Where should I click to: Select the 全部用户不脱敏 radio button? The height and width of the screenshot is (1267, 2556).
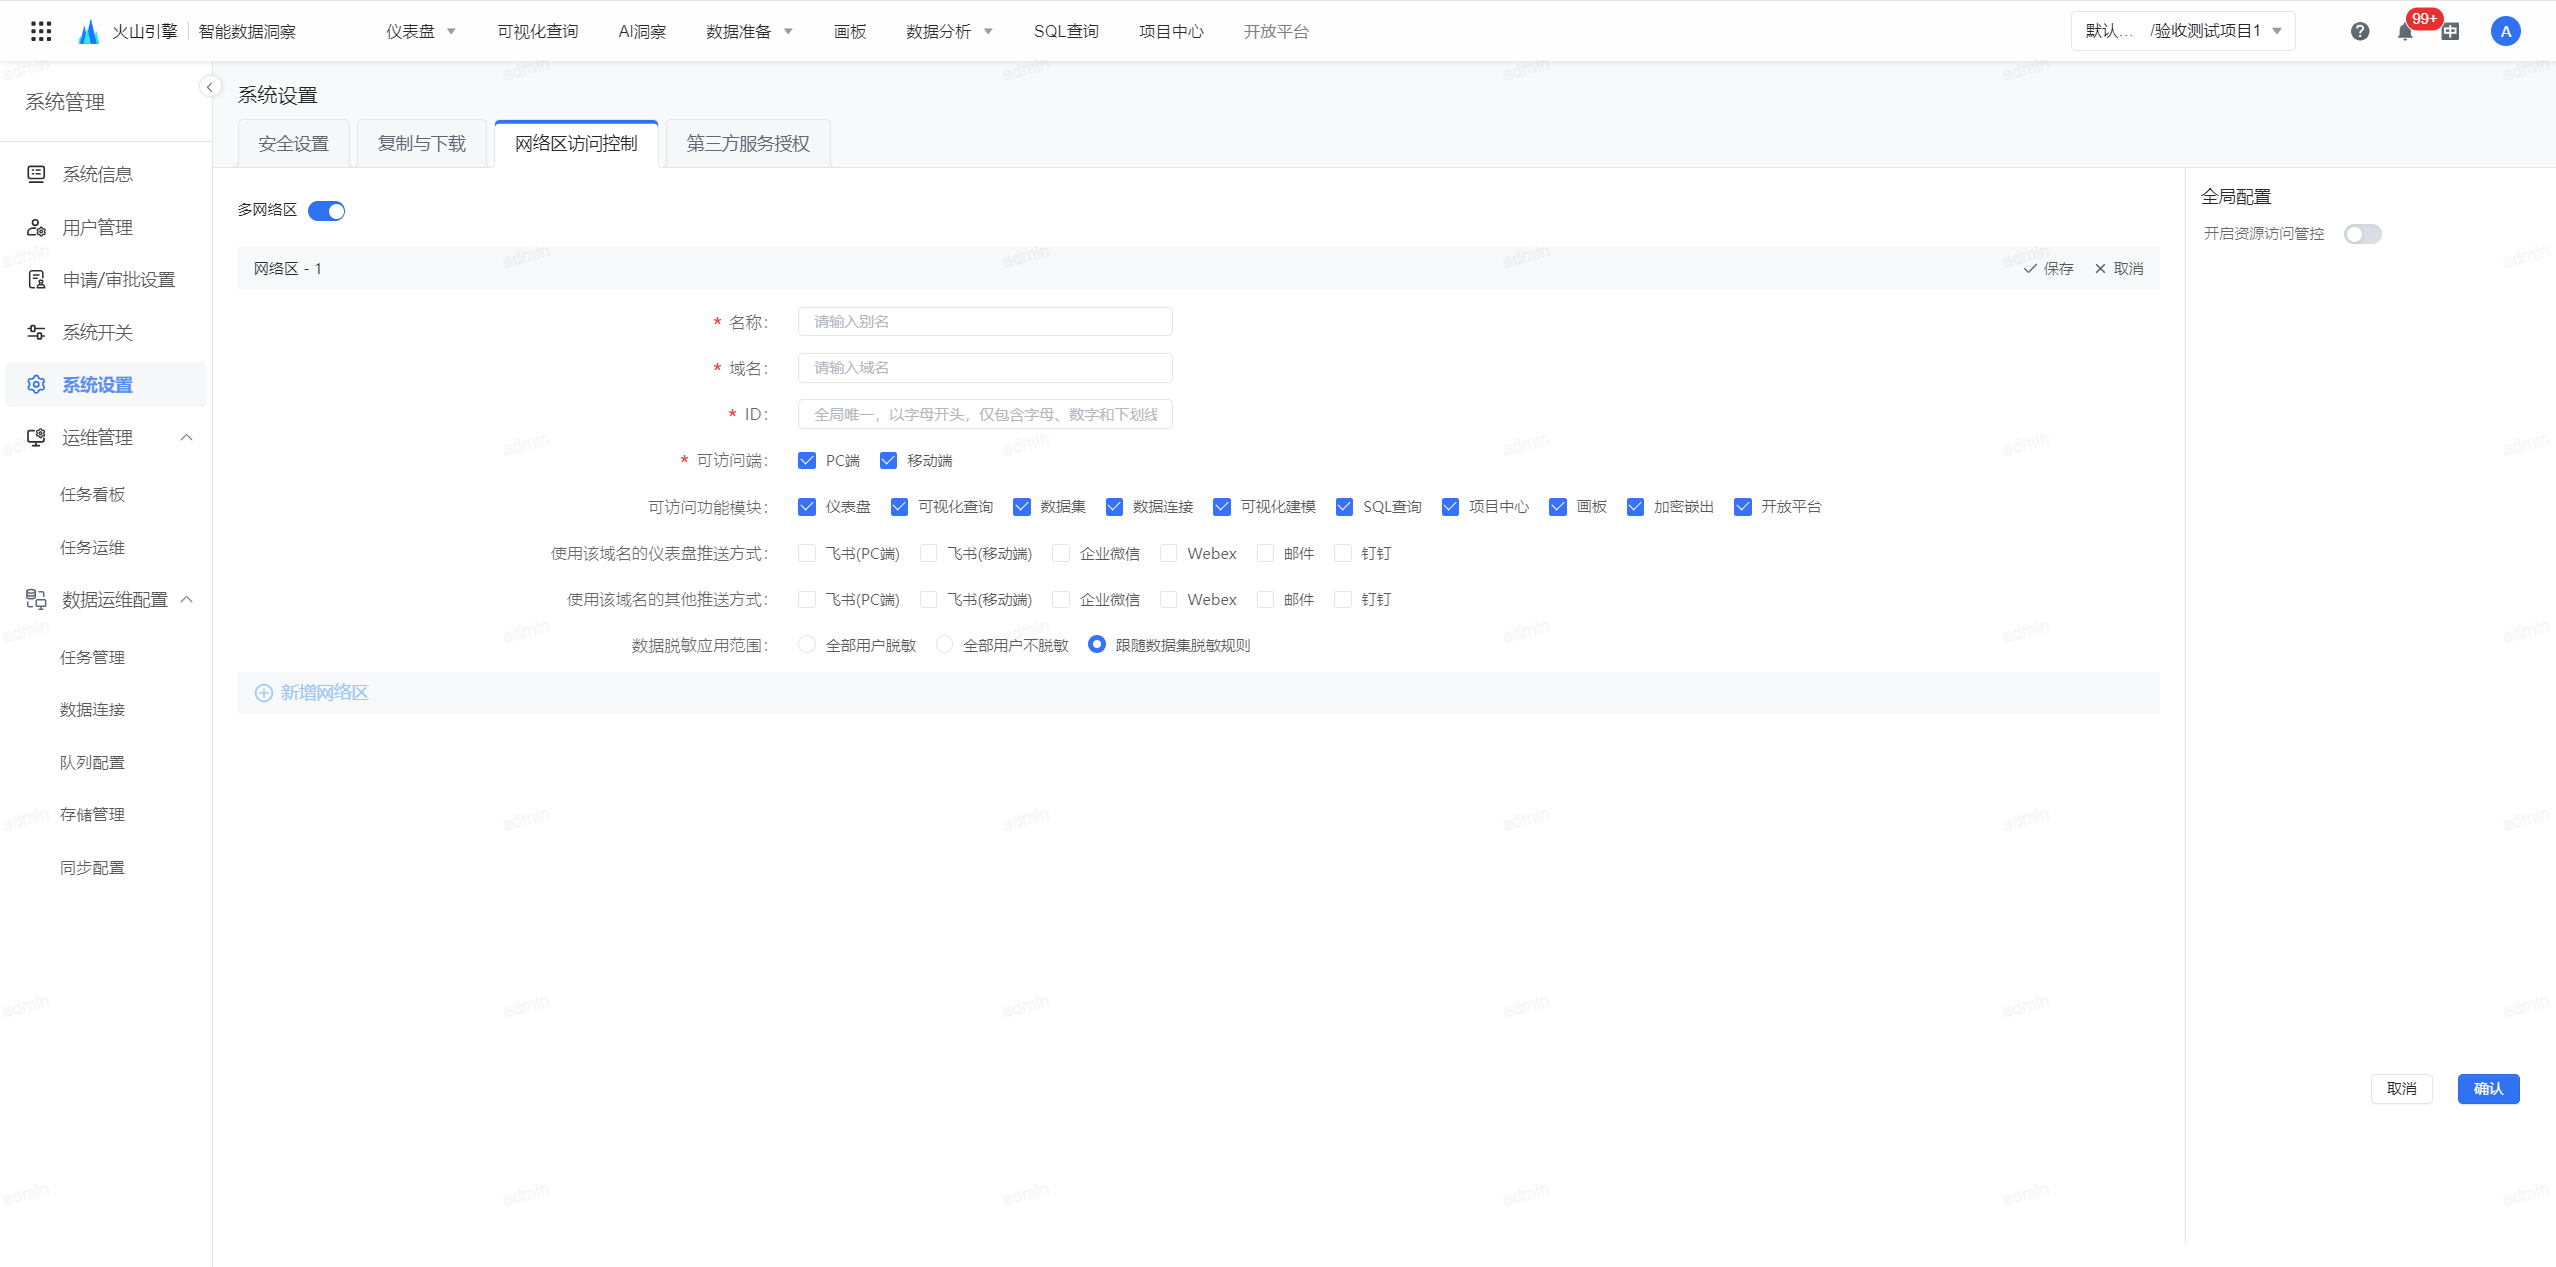(944, 645)
